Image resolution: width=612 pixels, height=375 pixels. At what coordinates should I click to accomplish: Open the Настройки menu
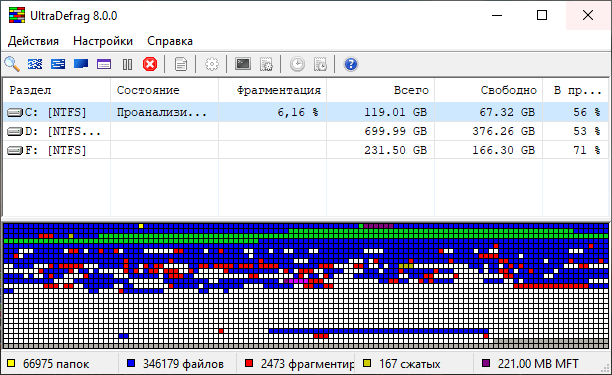103,41
